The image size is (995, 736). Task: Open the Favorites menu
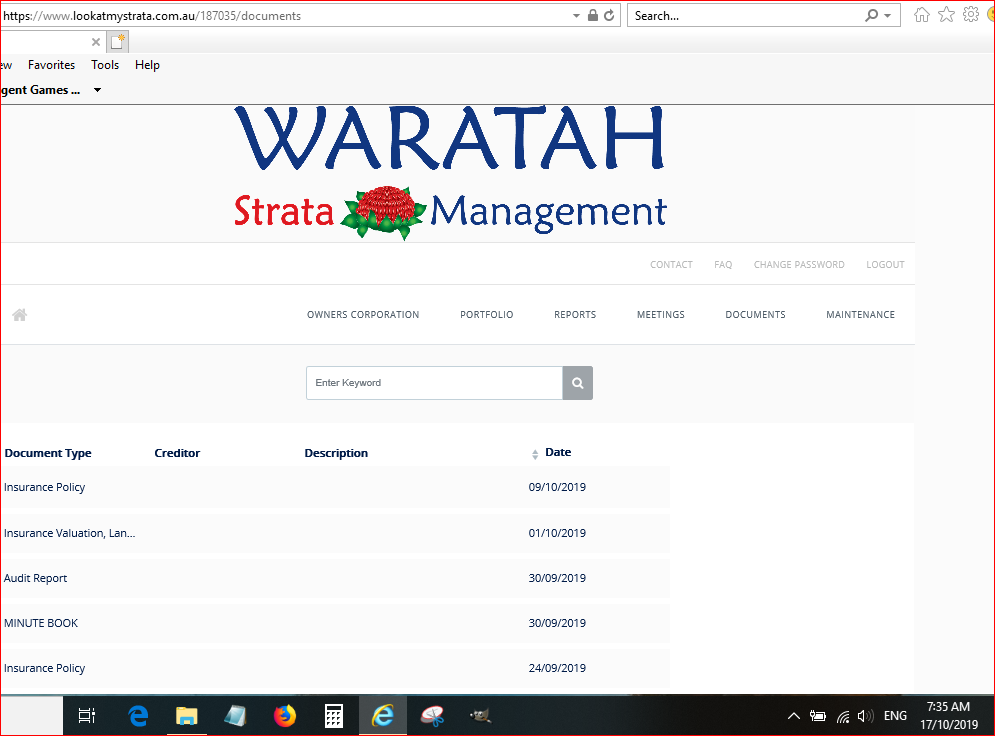(x=51, y=65)
